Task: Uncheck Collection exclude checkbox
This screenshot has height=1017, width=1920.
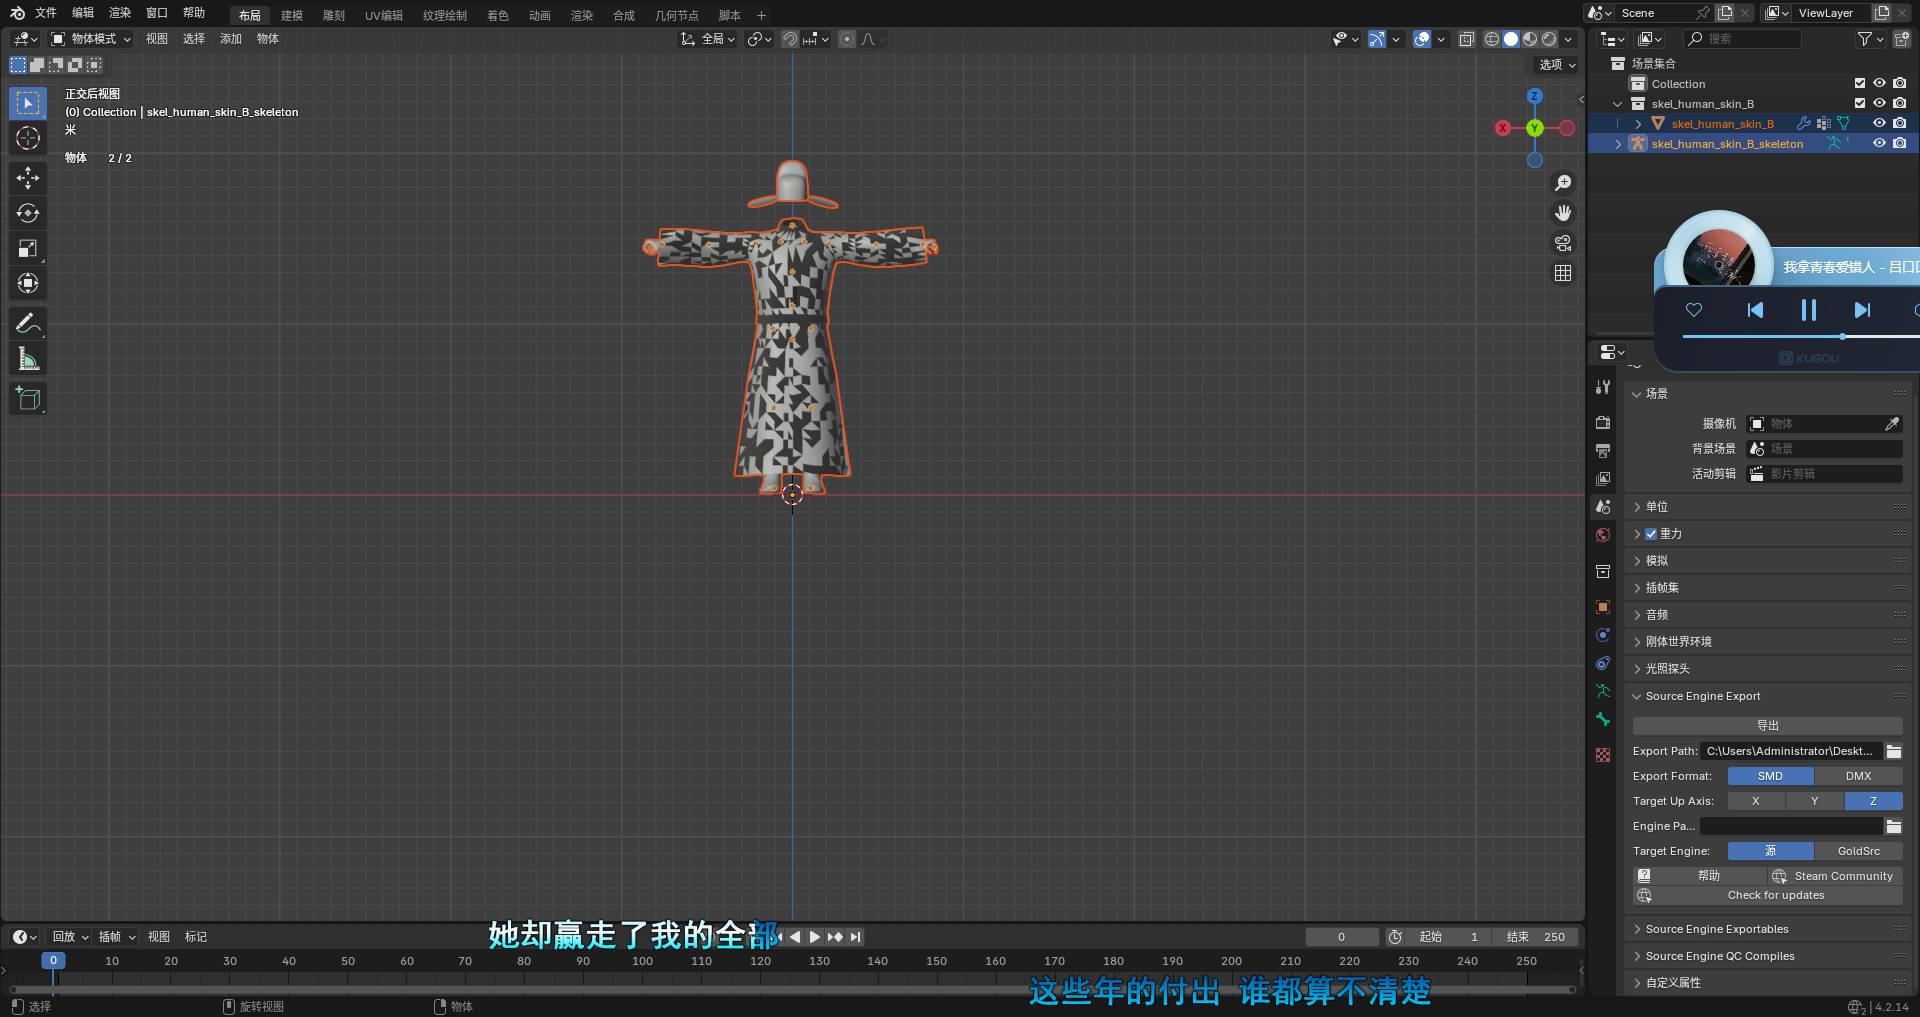Action: (1859, 83)
